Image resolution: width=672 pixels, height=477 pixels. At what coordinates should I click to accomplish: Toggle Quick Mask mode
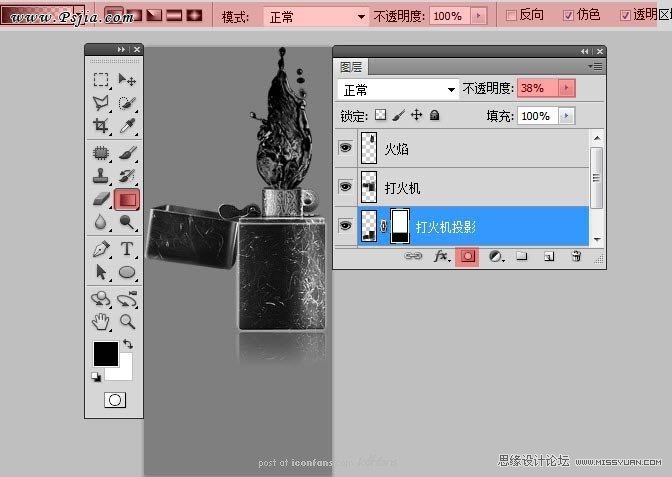(x=115, y=400)
